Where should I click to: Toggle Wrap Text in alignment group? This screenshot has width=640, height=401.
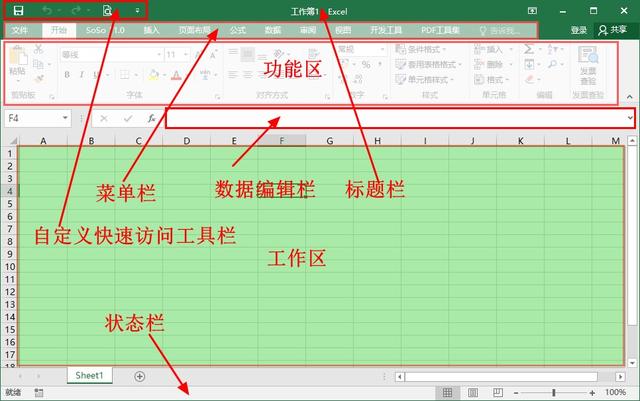pyautogui.click(x=313, y=53)
